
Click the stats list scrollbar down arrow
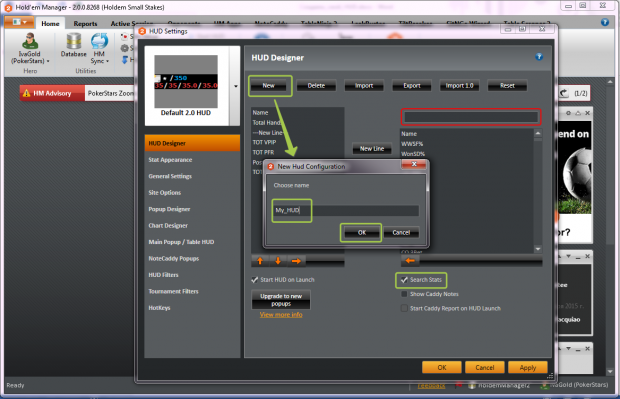[538, 249]
